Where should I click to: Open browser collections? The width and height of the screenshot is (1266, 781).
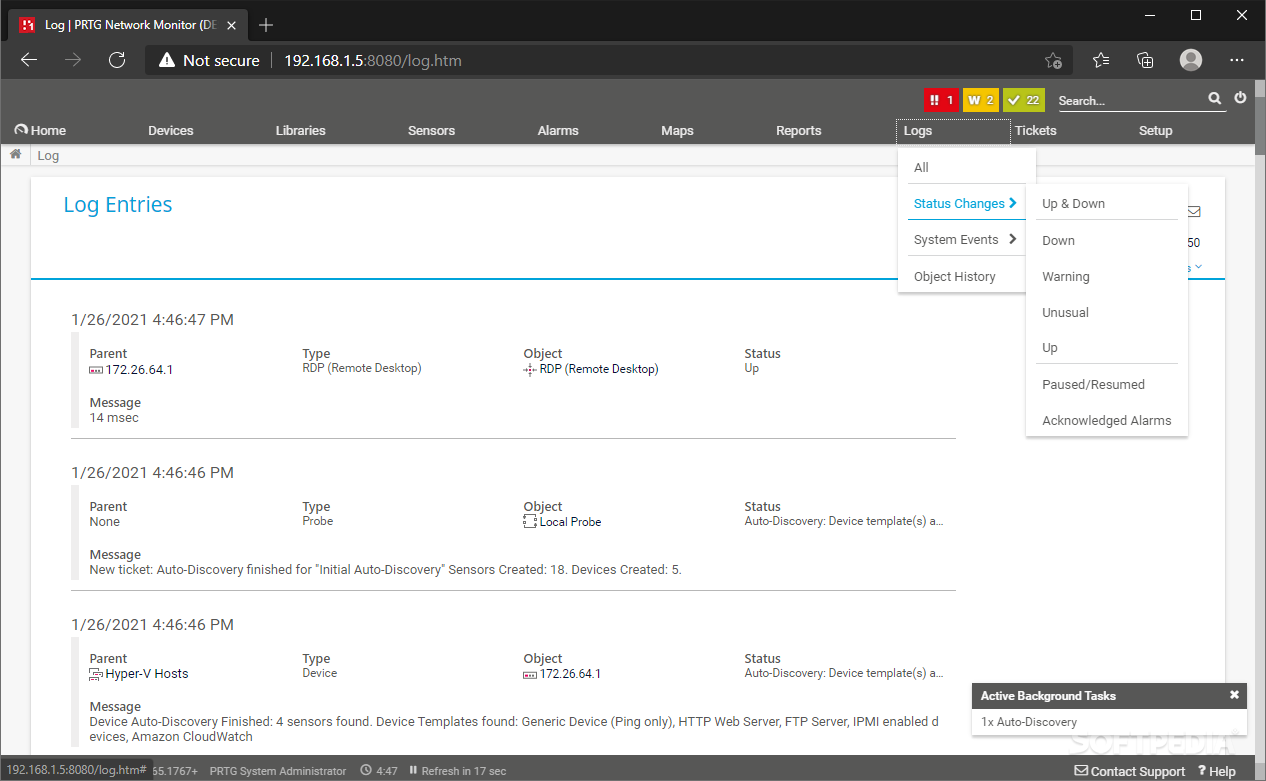pos(1146,60)
